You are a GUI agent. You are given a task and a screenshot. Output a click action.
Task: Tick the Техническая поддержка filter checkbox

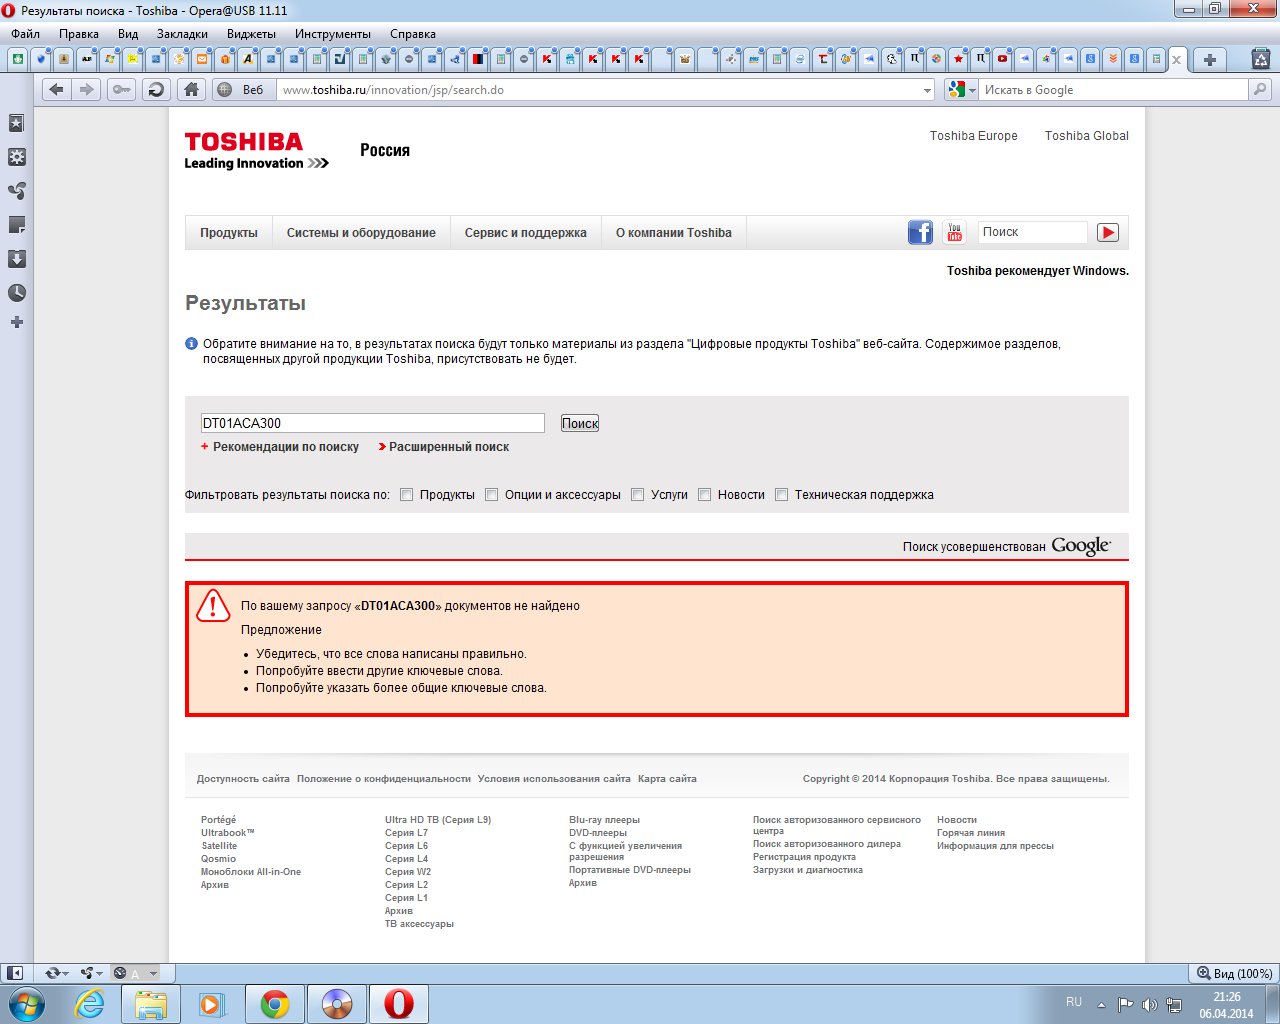click(782, 495)
